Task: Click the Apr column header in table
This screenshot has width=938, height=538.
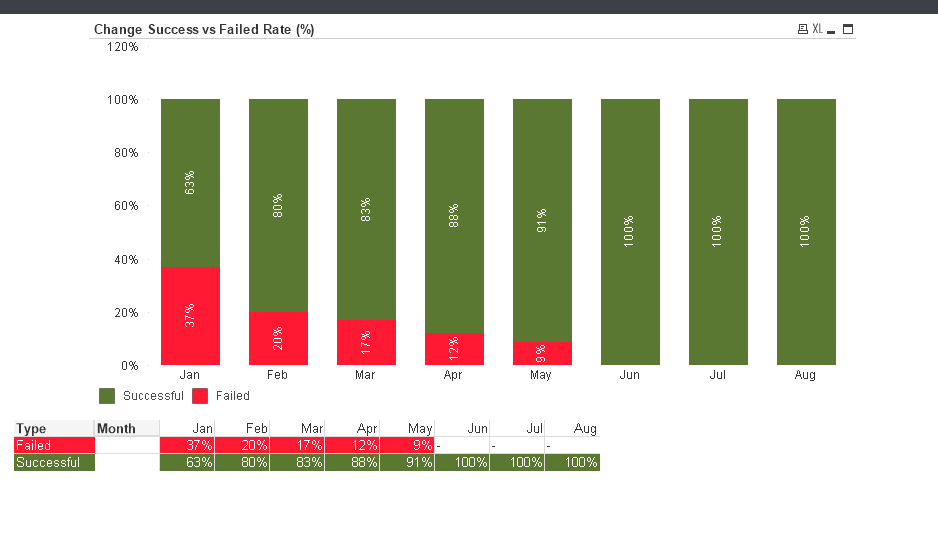Action: (367, 429)
